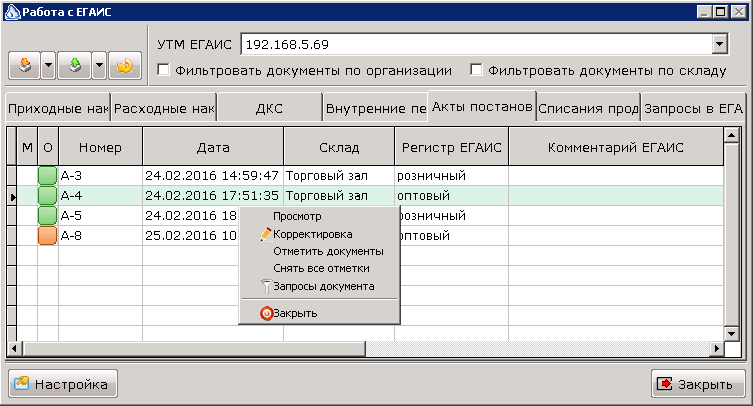Open the Внутренние перемещения tab
This screenshot has width=753, height=406.
[x=376, y=109]
